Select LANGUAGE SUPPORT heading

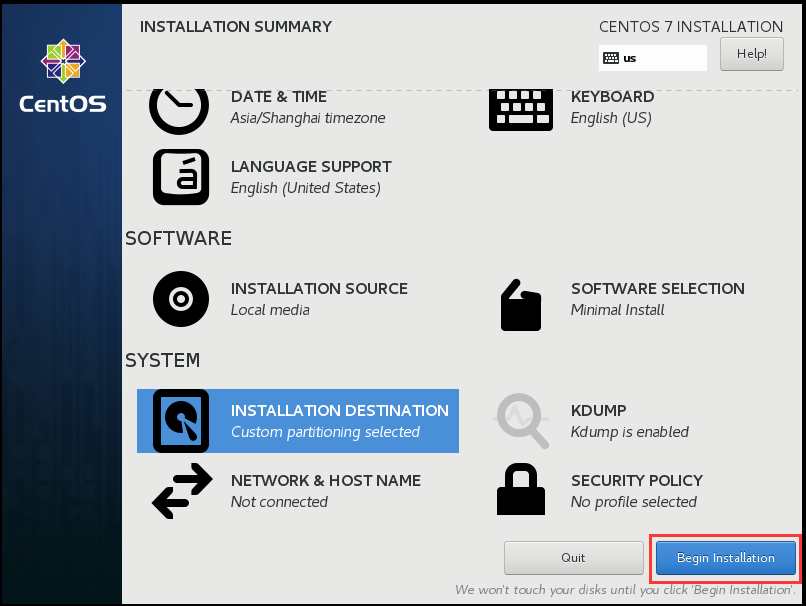[x=311, y=167]
